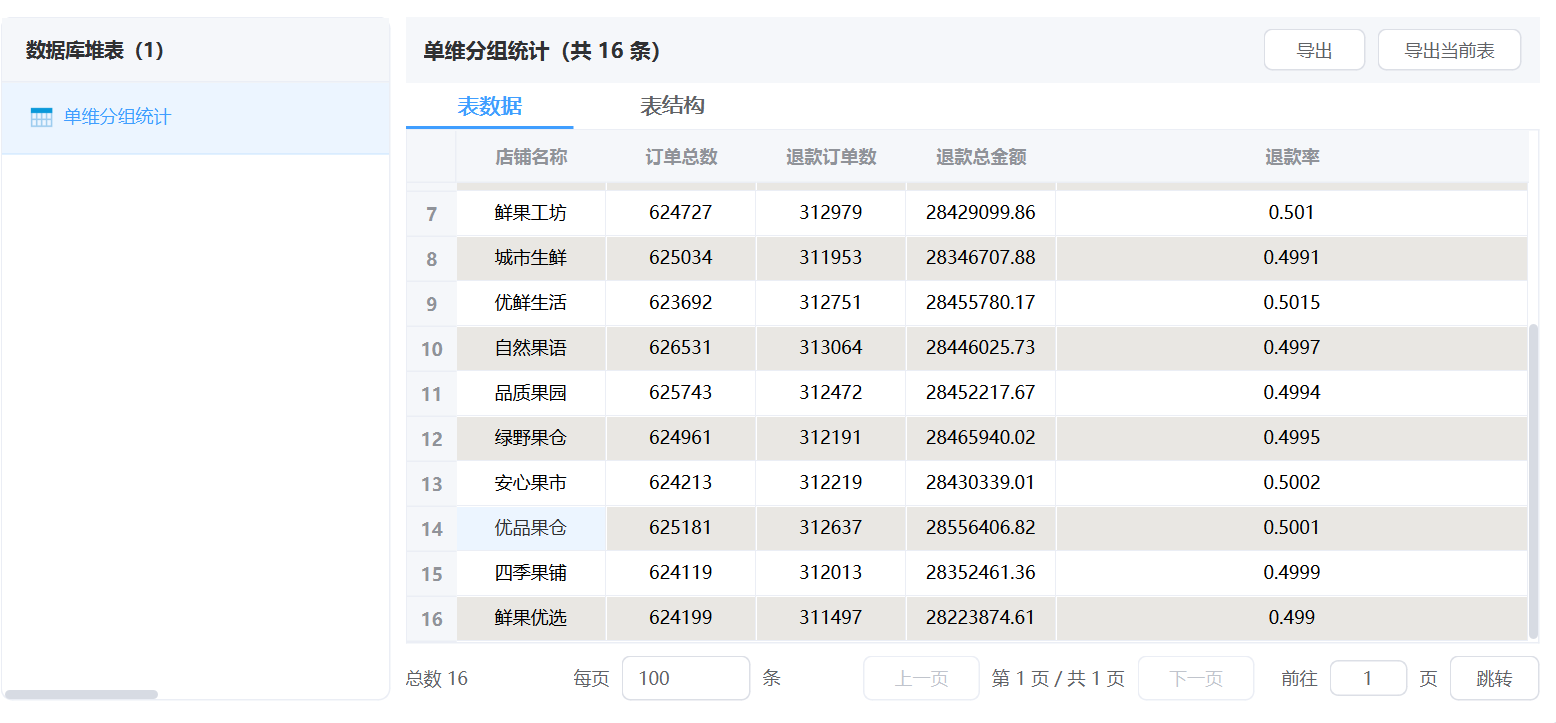The height and width of the screenshot is (723, 1556).
Task: Click the 导出 button
Action: pos(1313,50)
